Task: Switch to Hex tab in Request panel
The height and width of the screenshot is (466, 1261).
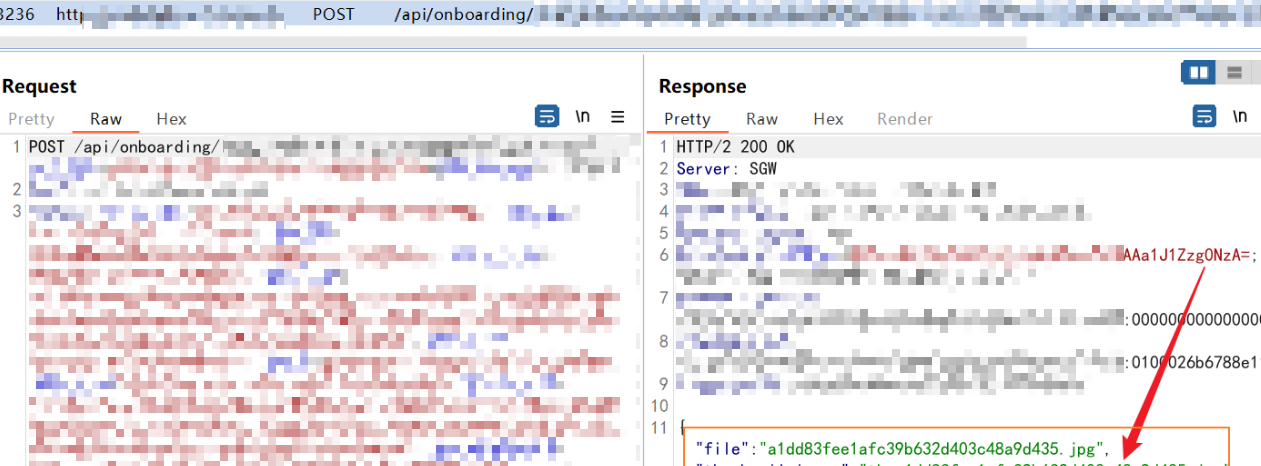Action: (171, 119)
